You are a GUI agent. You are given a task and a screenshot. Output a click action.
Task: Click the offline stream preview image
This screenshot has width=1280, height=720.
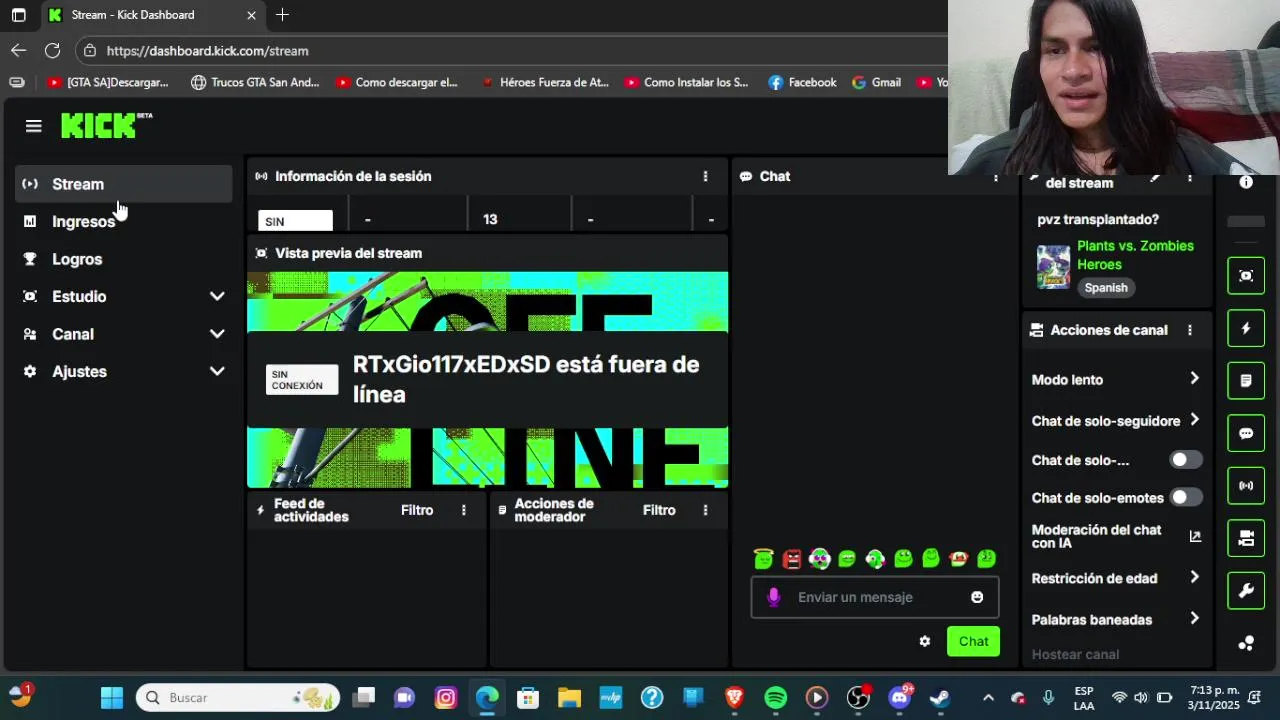coord(488,380)
